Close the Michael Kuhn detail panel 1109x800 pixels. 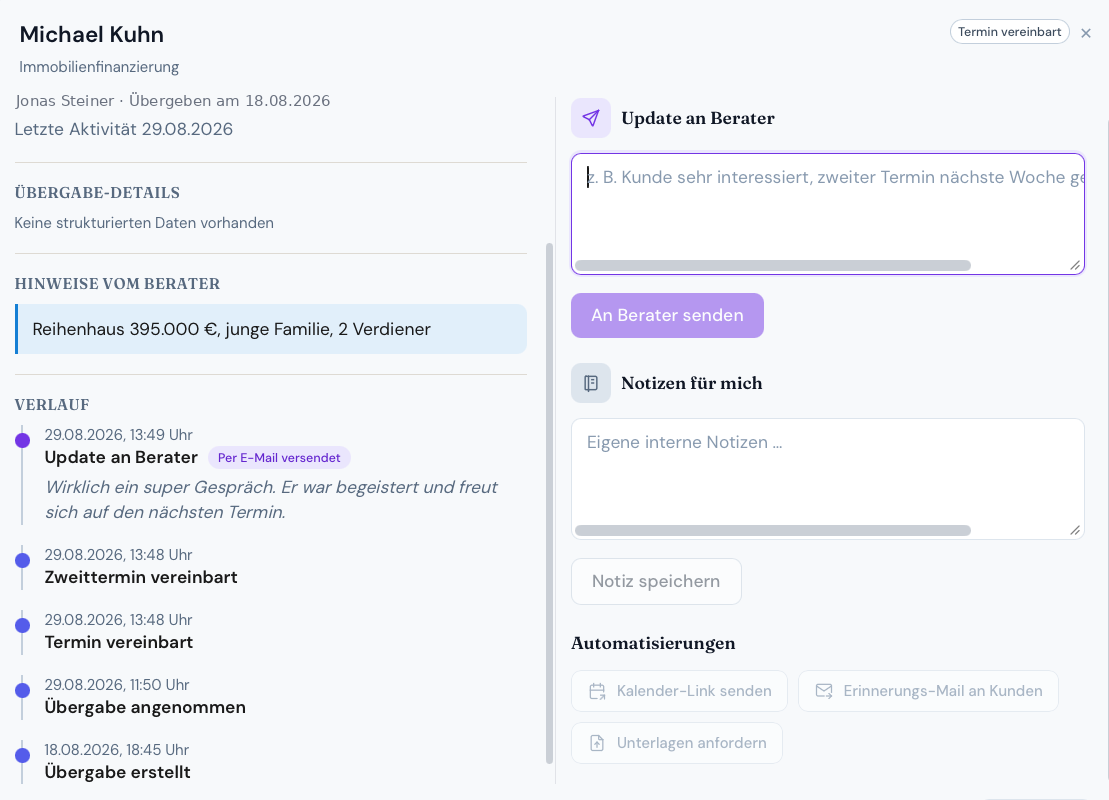coord(1086,33)
